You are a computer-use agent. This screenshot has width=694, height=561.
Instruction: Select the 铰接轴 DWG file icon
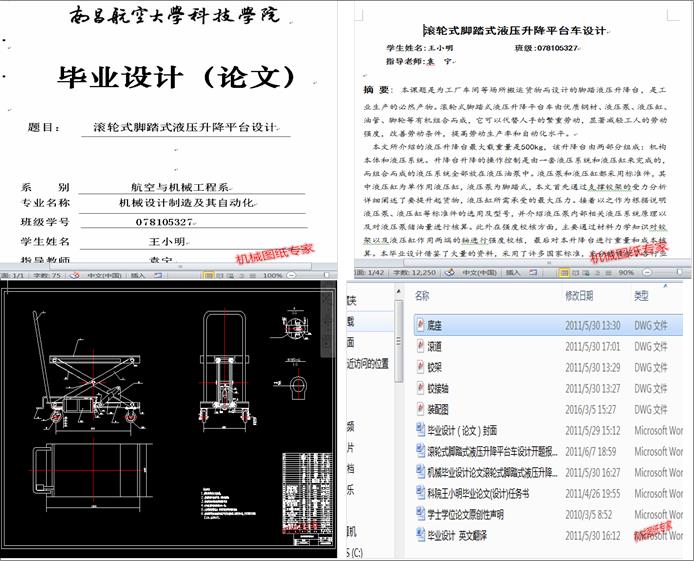pos(420,388)
